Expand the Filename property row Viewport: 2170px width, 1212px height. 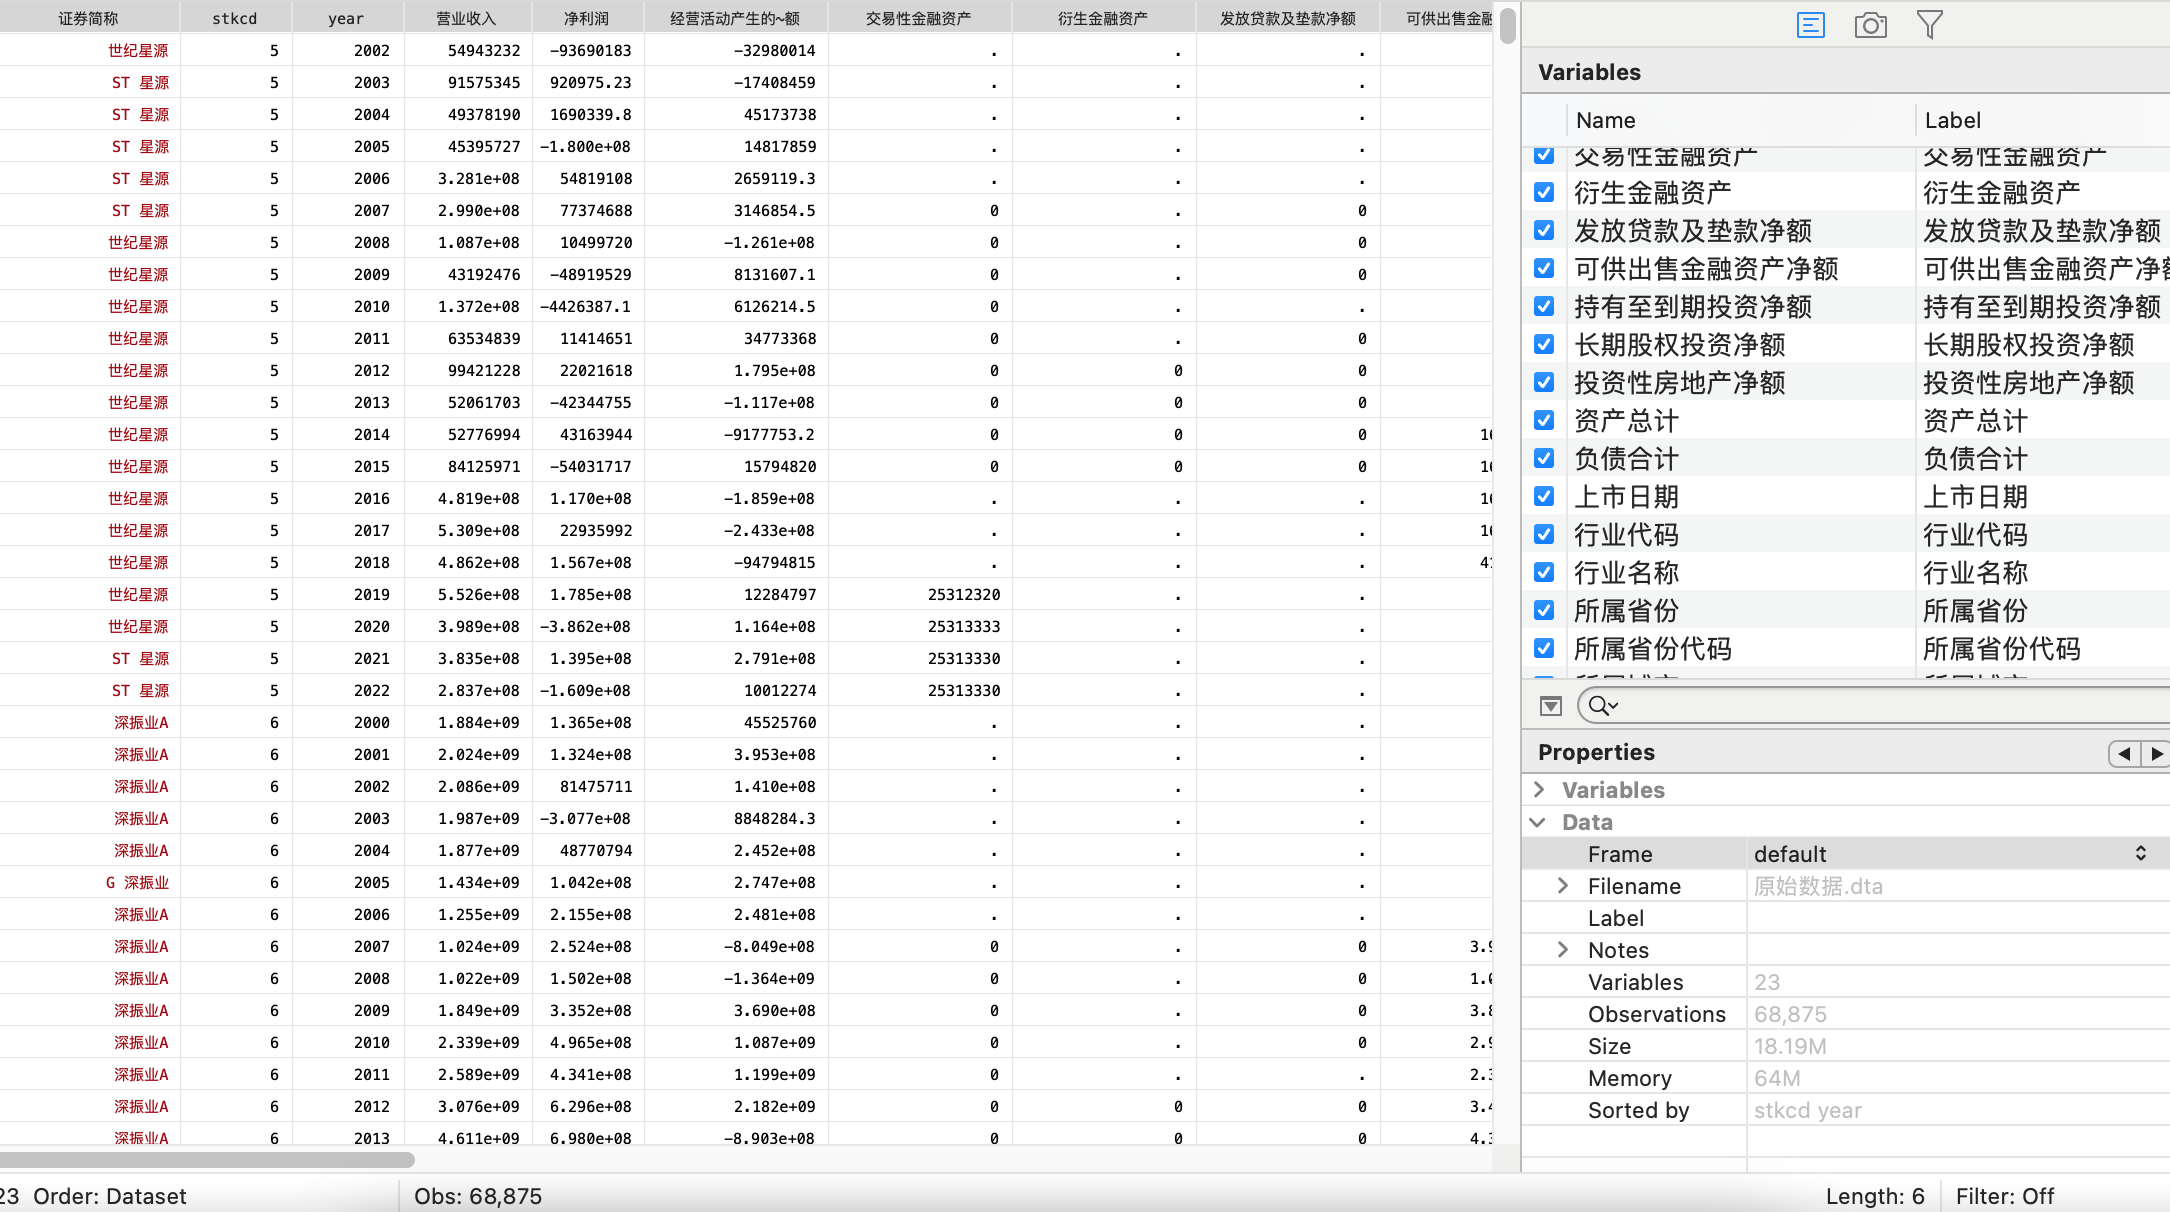coord(1563,886)
